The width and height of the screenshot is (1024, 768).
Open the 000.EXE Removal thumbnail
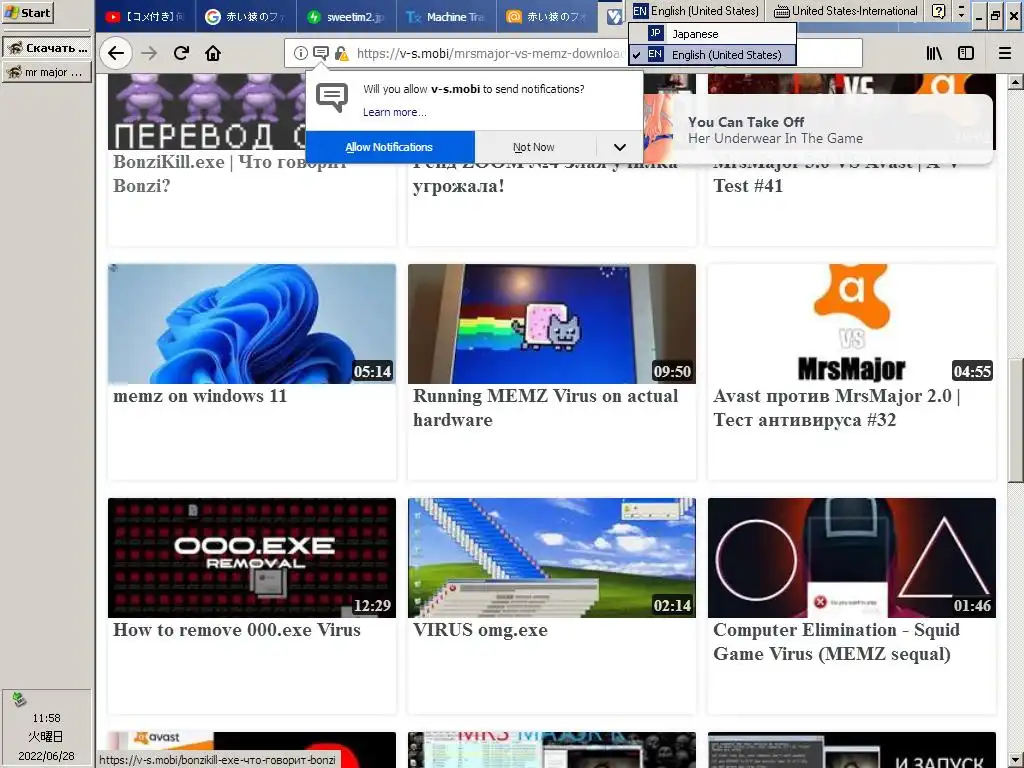point(252,558)
